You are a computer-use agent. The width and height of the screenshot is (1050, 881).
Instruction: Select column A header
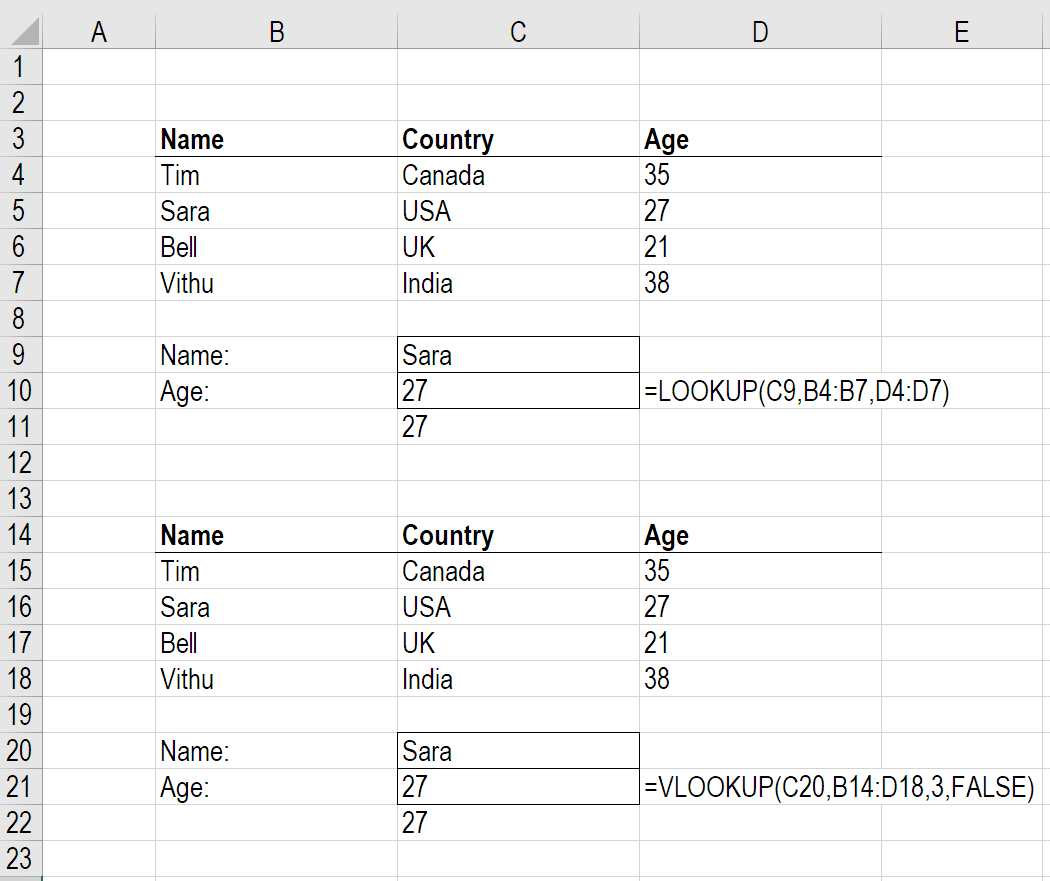[98, 31]
